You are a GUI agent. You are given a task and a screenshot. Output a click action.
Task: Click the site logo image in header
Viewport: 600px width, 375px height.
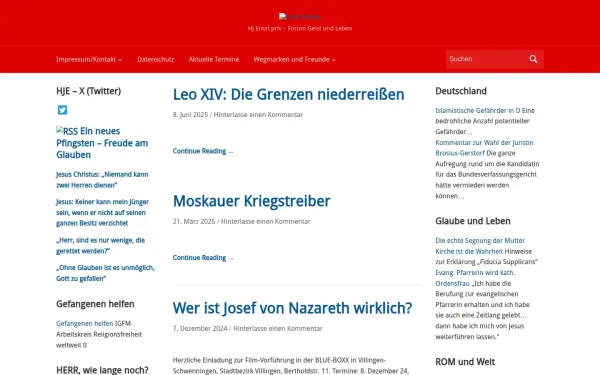[x=300, y=17]
